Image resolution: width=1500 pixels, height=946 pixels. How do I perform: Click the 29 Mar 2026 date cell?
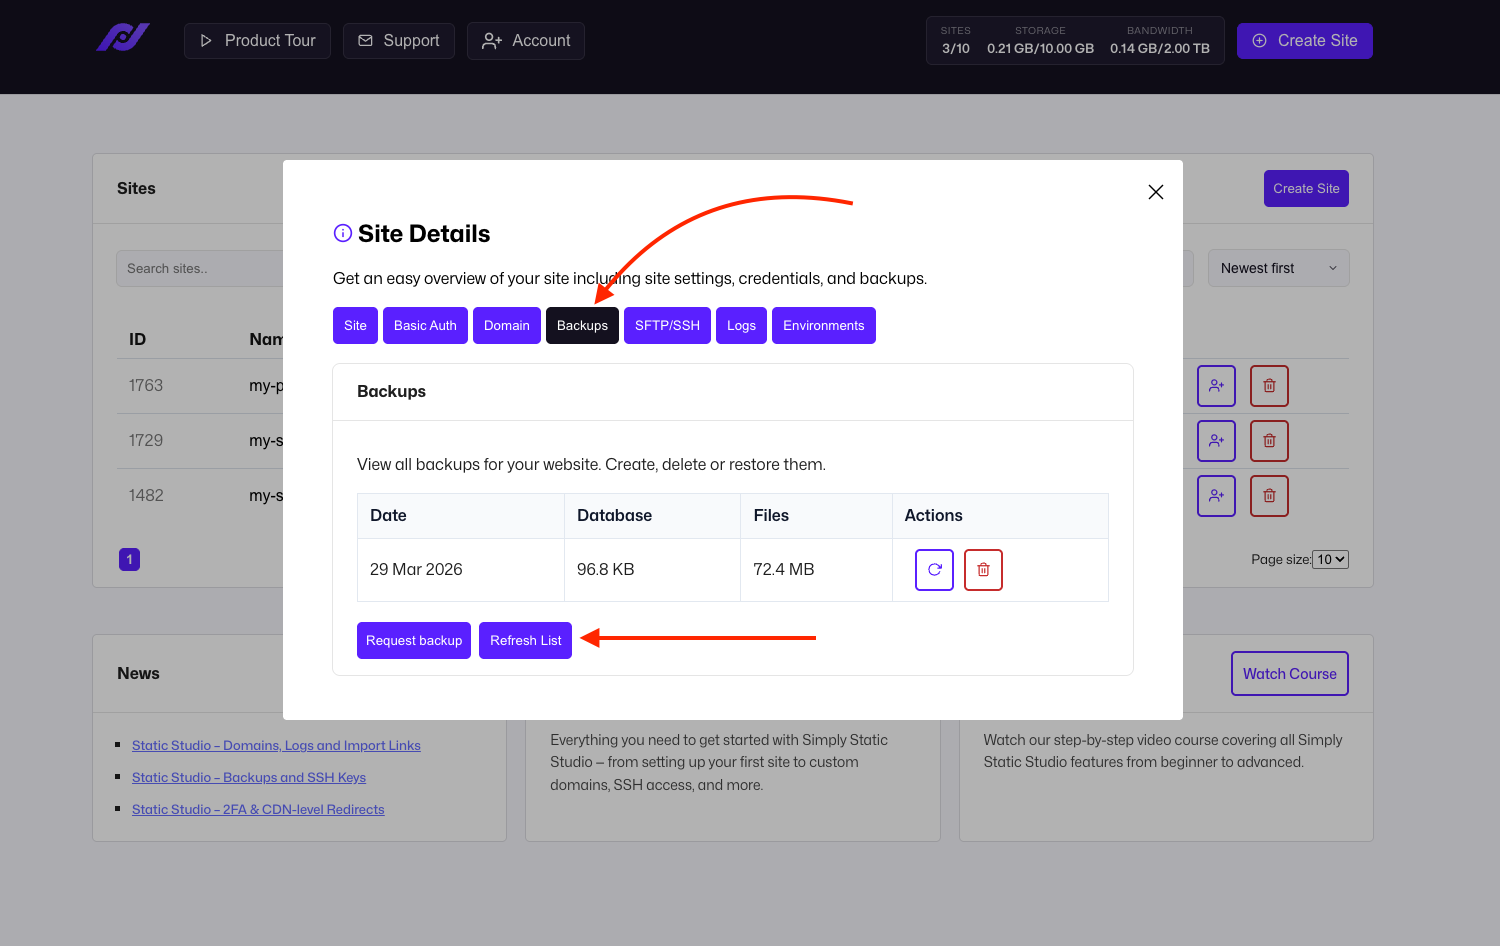(461, 570)
